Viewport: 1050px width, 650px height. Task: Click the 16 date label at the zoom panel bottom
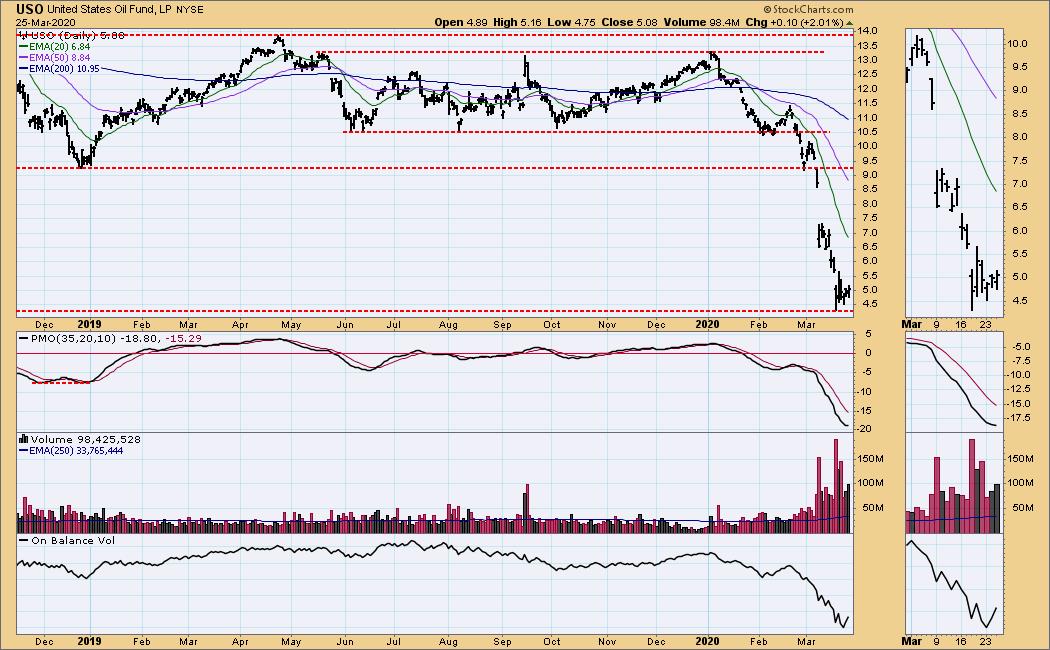tap(961, 641)
